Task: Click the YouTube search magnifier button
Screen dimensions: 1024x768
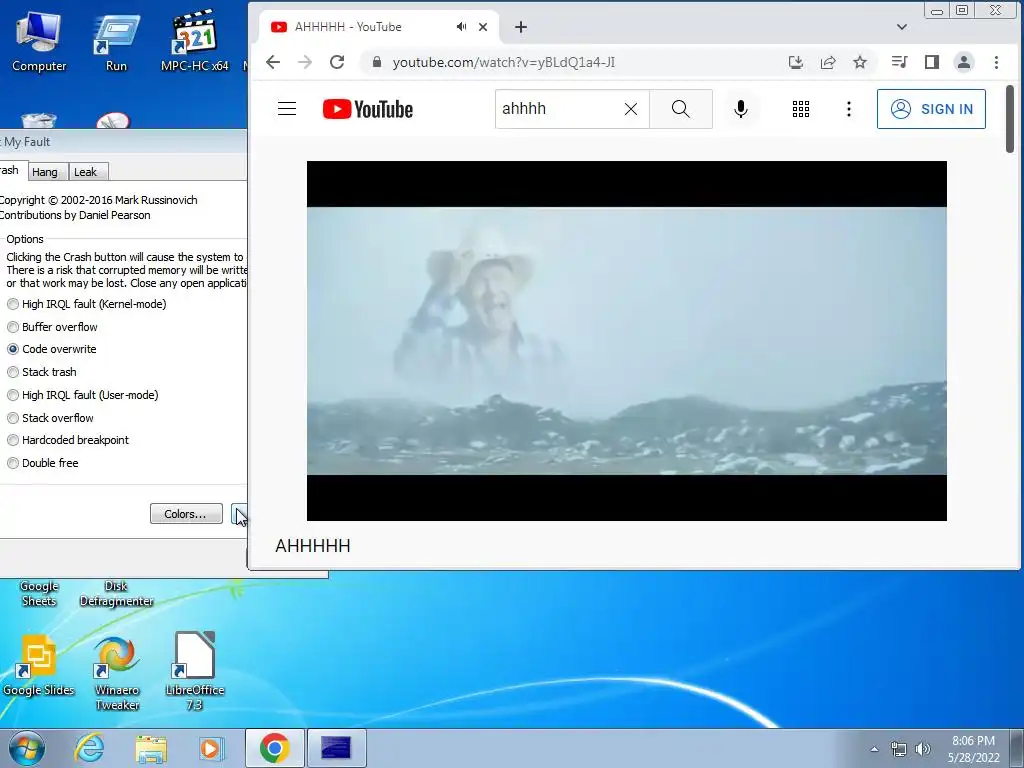Action: point(680,109)
